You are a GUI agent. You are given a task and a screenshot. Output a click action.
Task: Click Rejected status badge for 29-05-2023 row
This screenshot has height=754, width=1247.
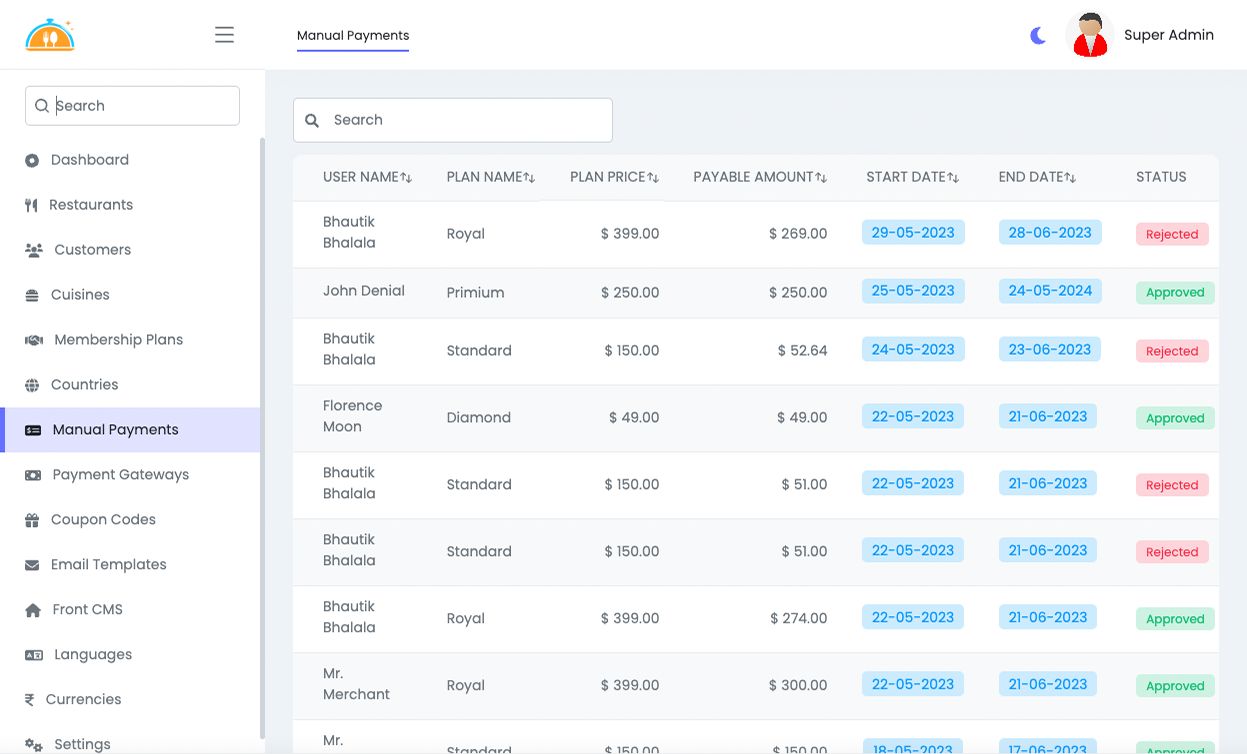point(1172,234)
